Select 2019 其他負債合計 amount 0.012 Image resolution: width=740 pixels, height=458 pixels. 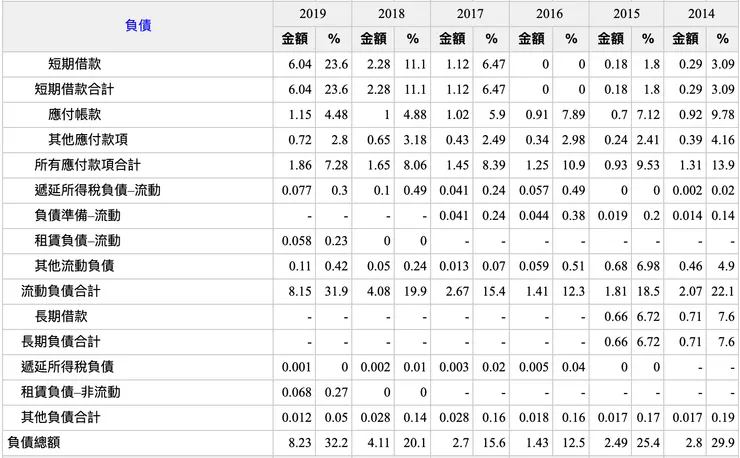(x=297, y=417)
